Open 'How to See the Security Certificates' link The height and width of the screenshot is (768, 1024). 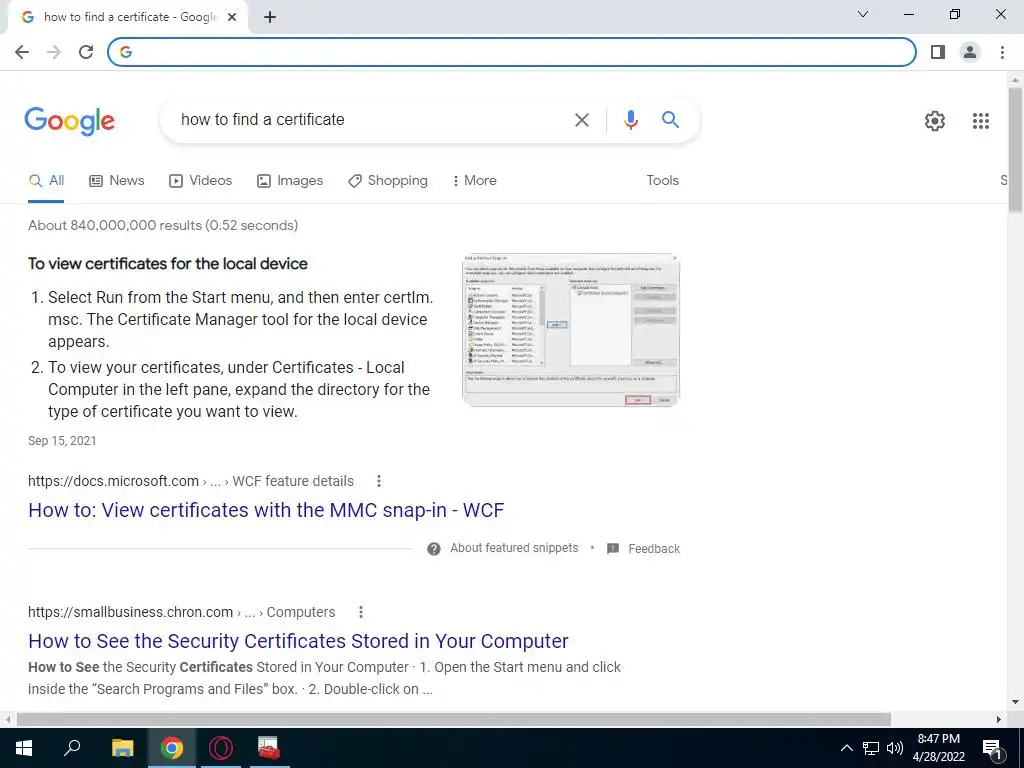click(x=298, y=641)
